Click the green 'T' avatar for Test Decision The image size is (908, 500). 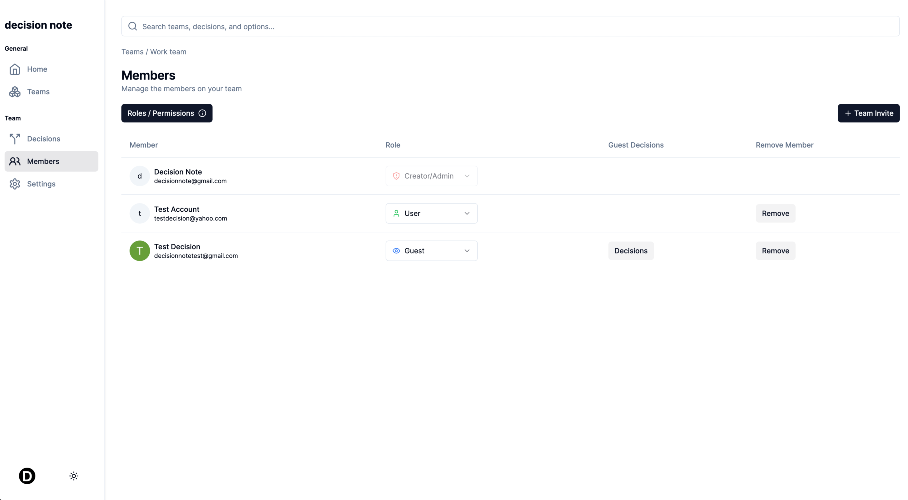(x=140, y=251)
